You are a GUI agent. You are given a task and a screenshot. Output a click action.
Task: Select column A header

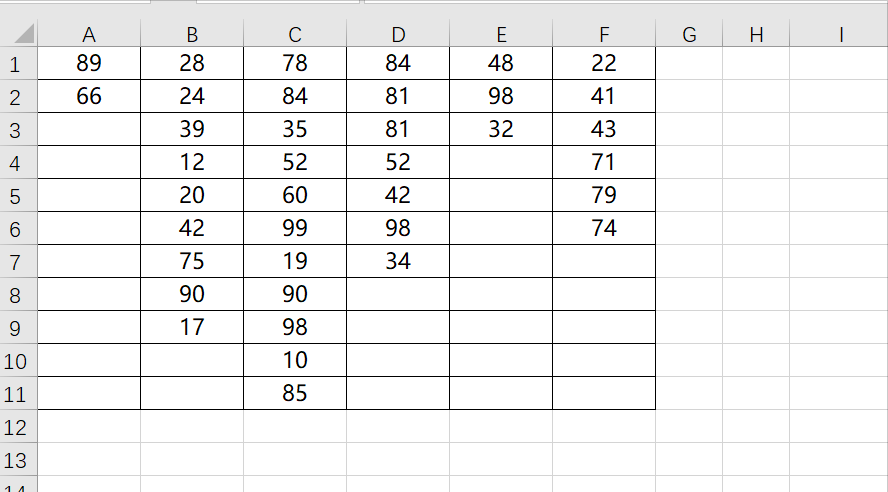point(89,34)
